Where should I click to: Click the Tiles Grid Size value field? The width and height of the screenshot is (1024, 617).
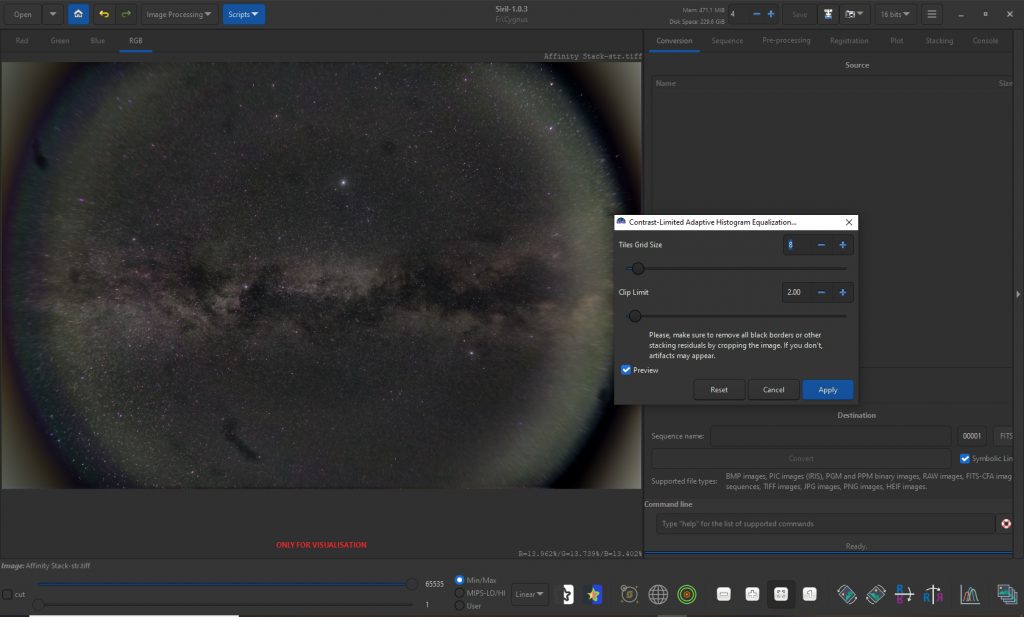[797, 245]
